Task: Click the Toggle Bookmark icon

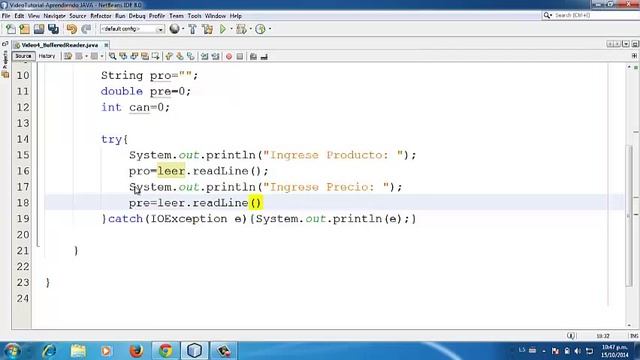Action: (191, 56)
